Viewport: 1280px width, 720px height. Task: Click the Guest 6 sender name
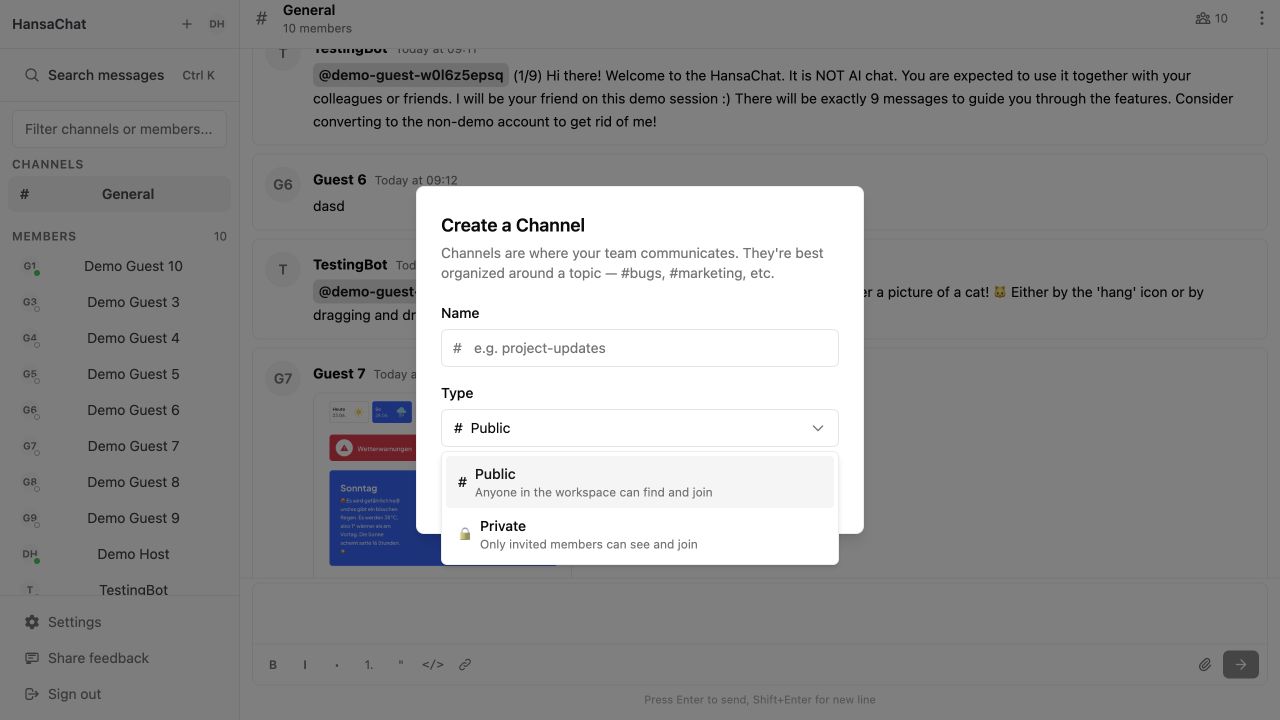point(340,180)
